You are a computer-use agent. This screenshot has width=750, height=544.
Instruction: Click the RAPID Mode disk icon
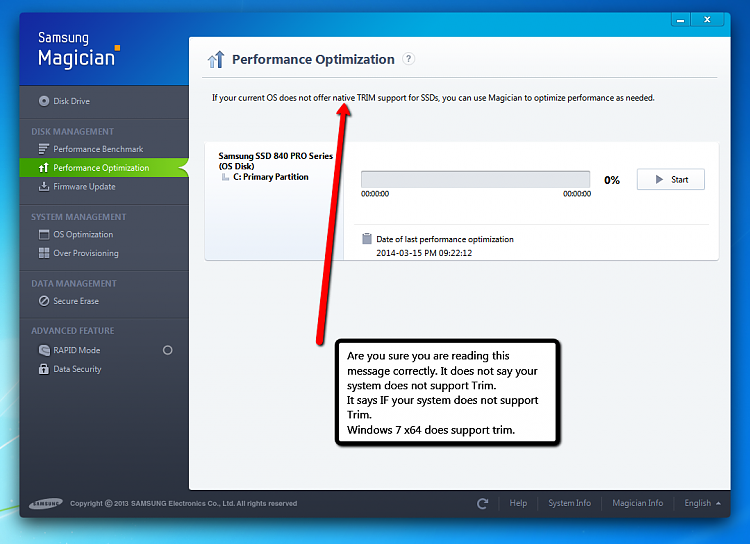click(x=44, y=350)
